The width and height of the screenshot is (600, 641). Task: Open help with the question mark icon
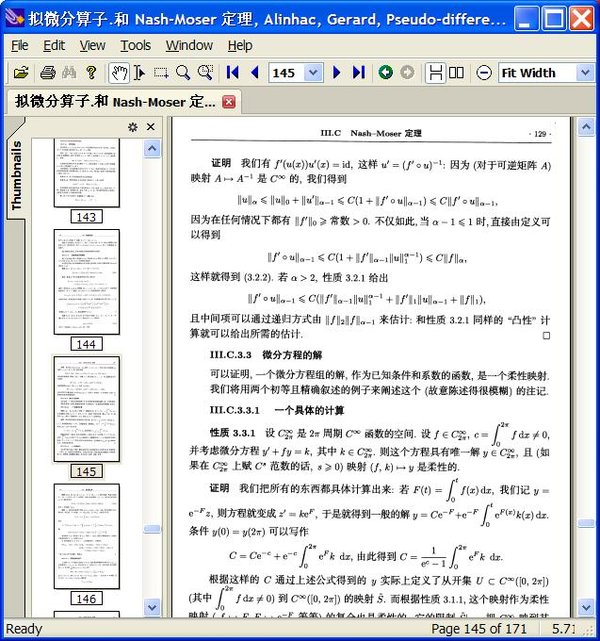(92, 73)
